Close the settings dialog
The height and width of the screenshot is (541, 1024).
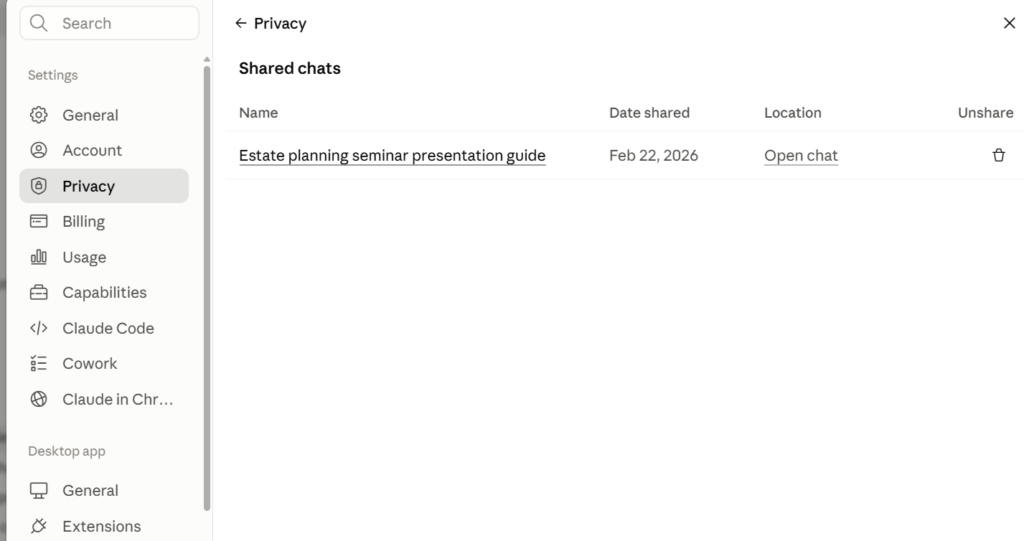1009,24
